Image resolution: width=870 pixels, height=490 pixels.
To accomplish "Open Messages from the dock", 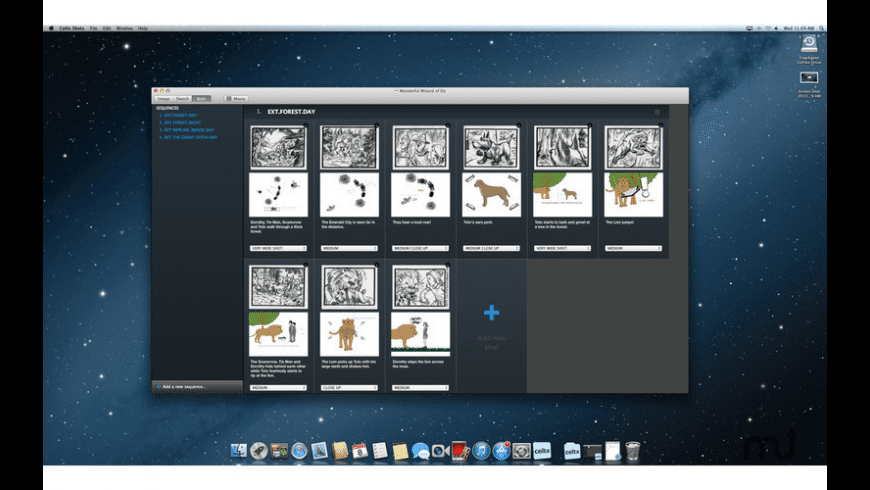I will [x=420, y=451].
